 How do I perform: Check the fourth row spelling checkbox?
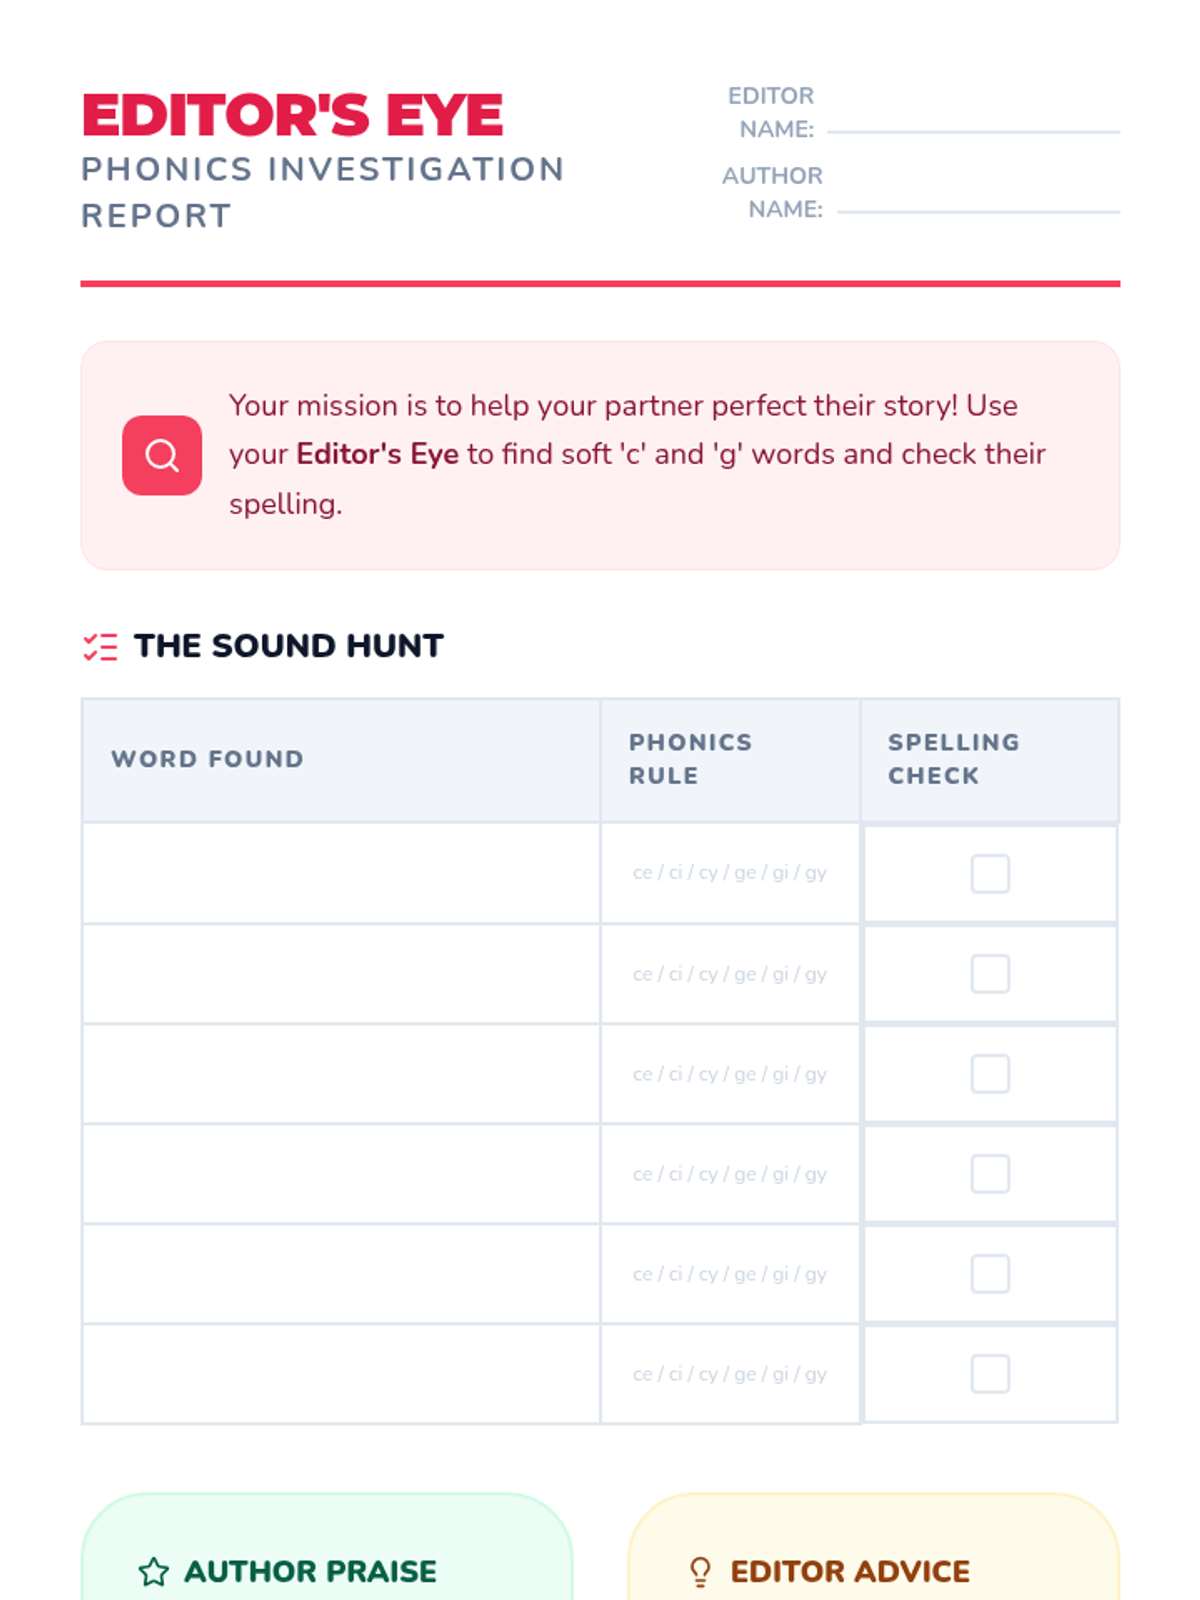coord(990,1173)
